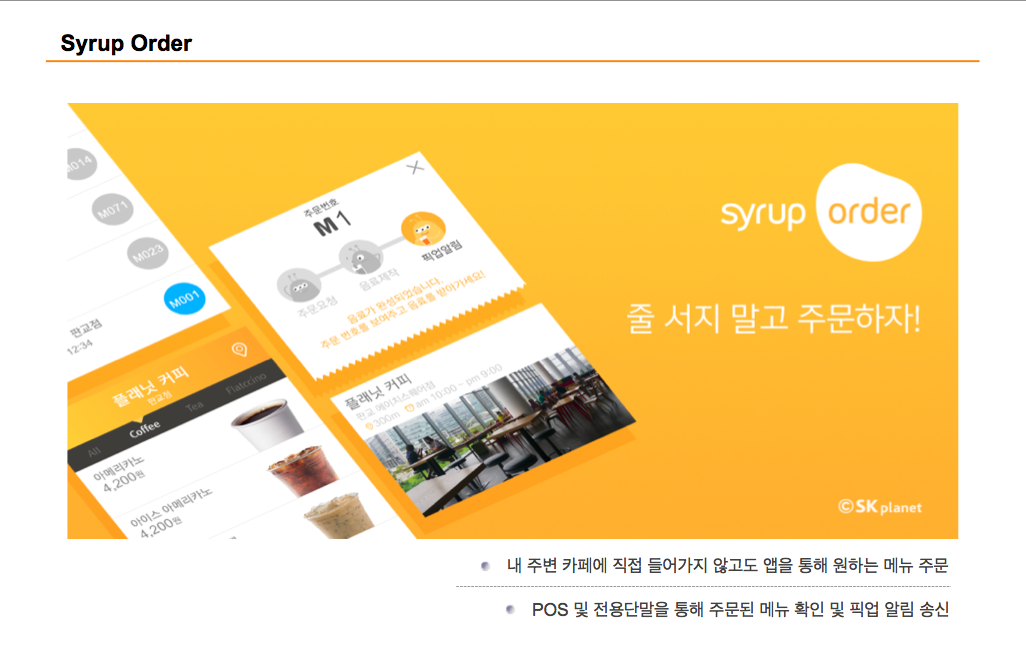Tap the location pin icon in cafe header

(x=239, y=350)
